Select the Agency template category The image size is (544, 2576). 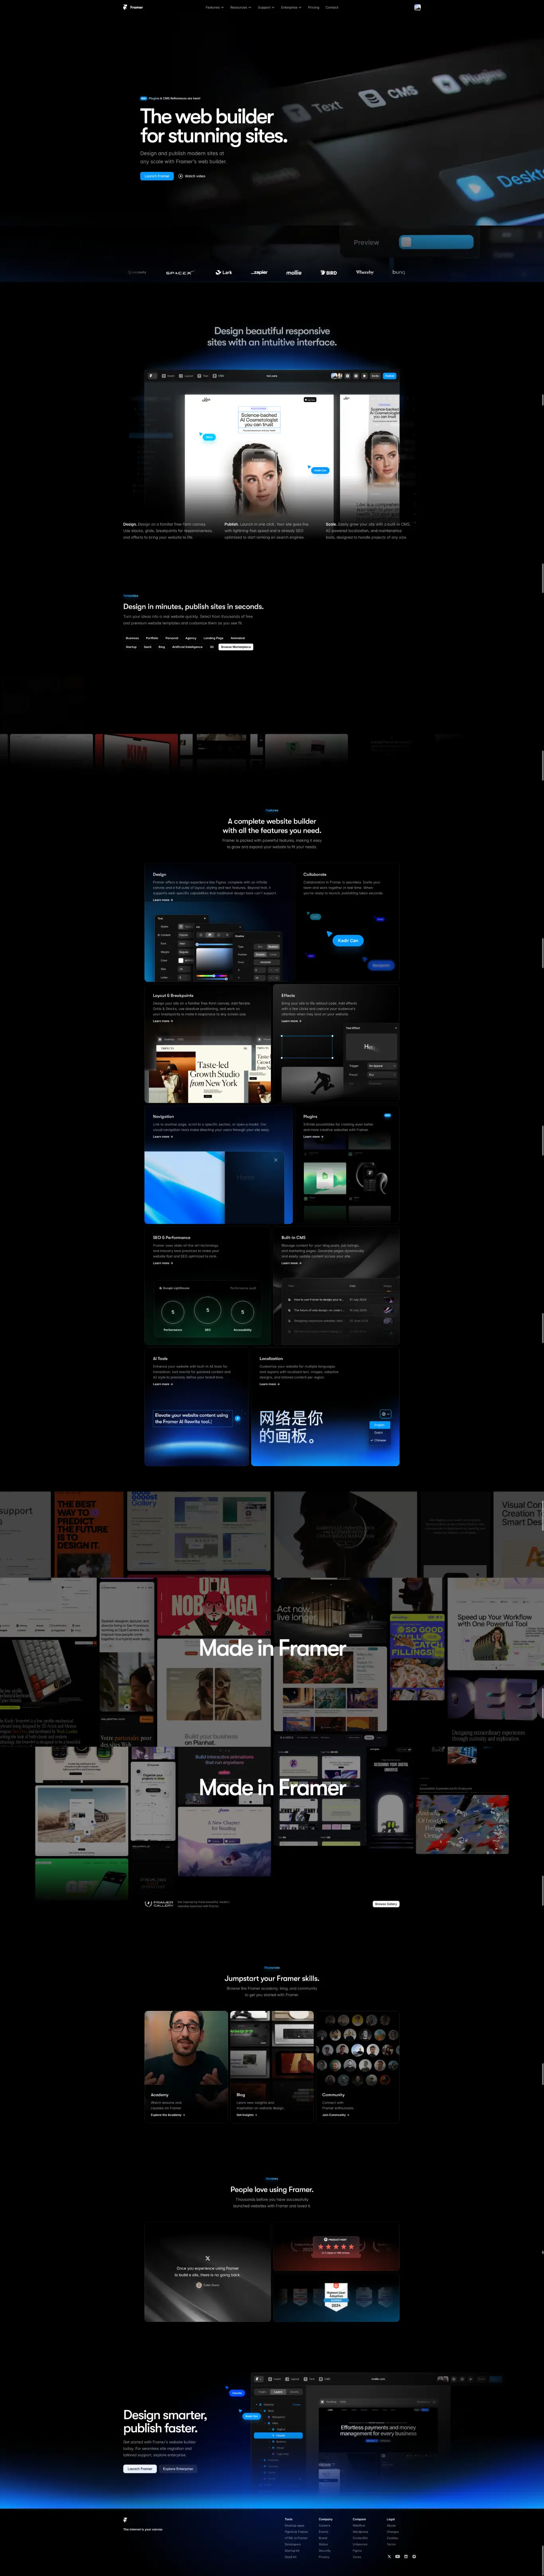tap(191, 638)
